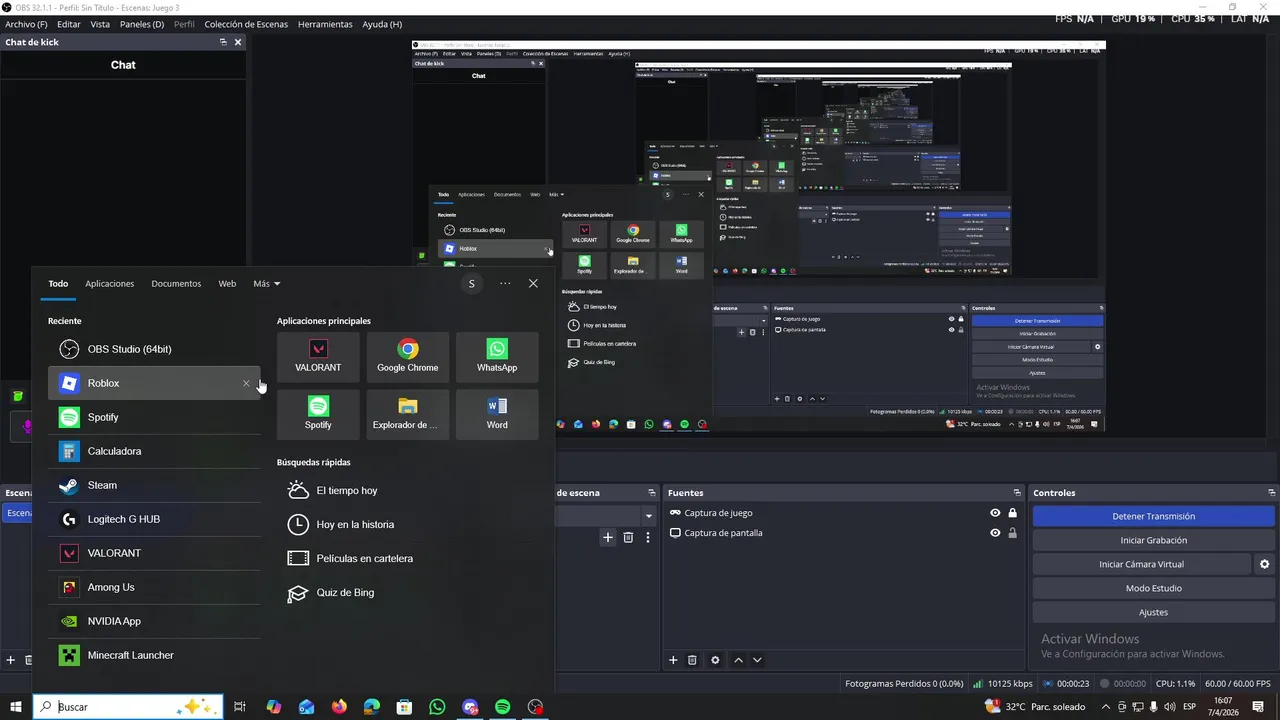
Task: Toggle lock on Captura de juego source
Action: (x=1012, y=513)
